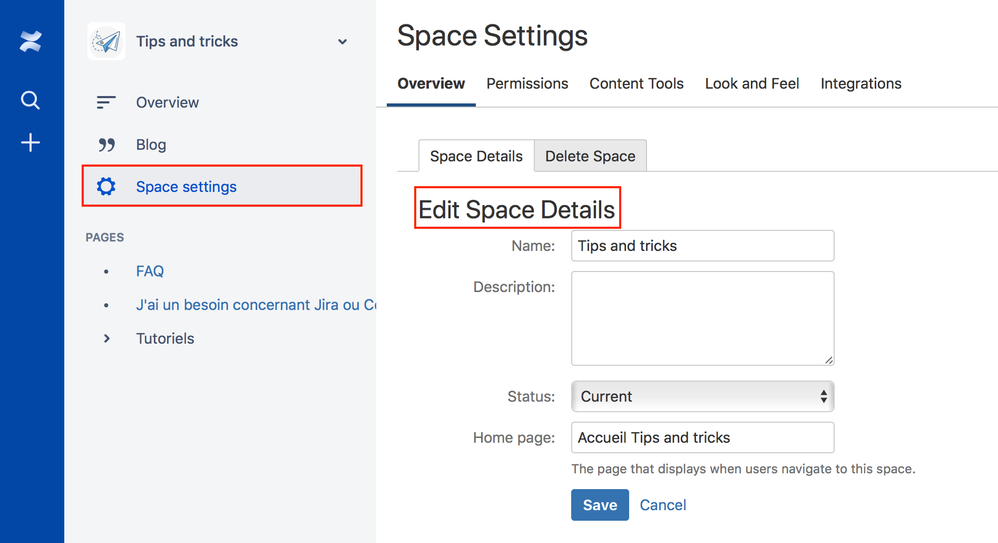The image size is (998, 543).
Task: Open search with the magnifier icon
Action: pos(30,100)
